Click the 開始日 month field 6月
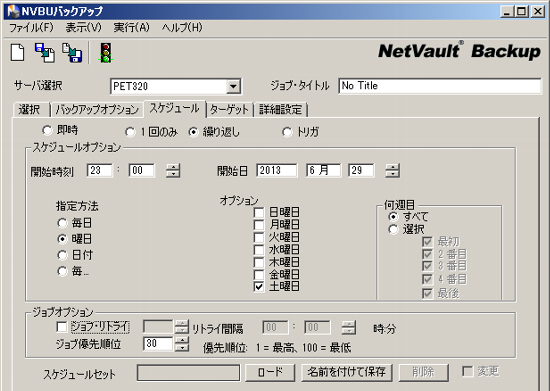 point(323,170)
